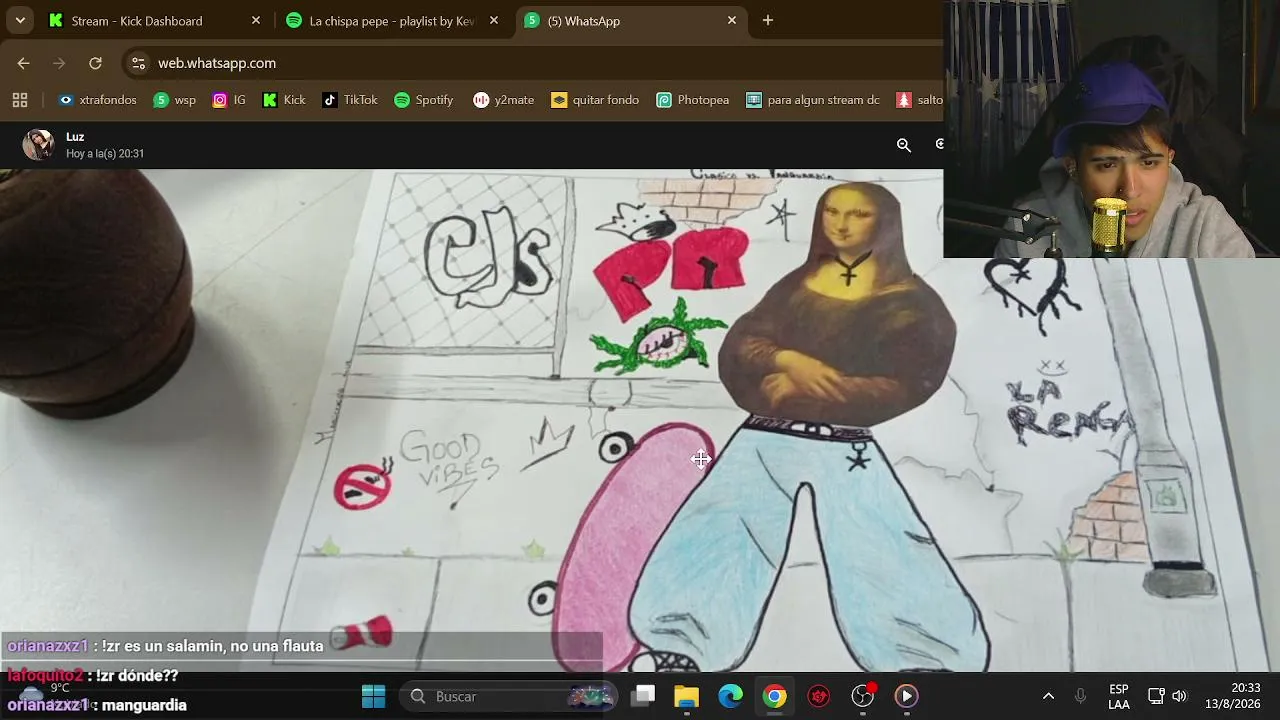Screen dimensions: 1280x720
Task: Click Luz's profile picture in image viewer
Action: [39, 145]
